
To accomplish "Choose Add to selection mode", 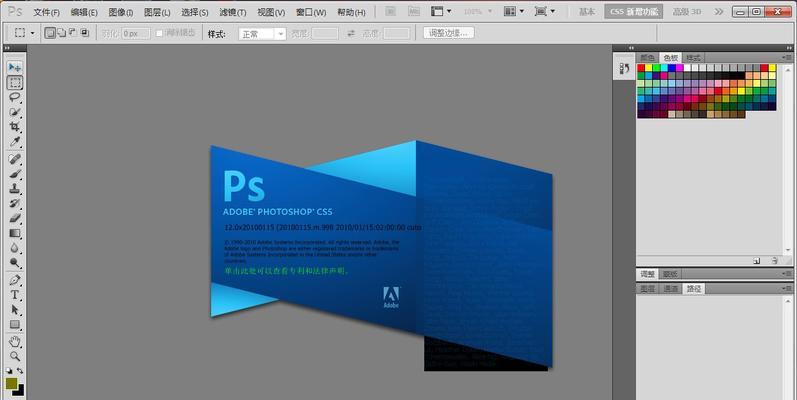I will pos(62,33).
